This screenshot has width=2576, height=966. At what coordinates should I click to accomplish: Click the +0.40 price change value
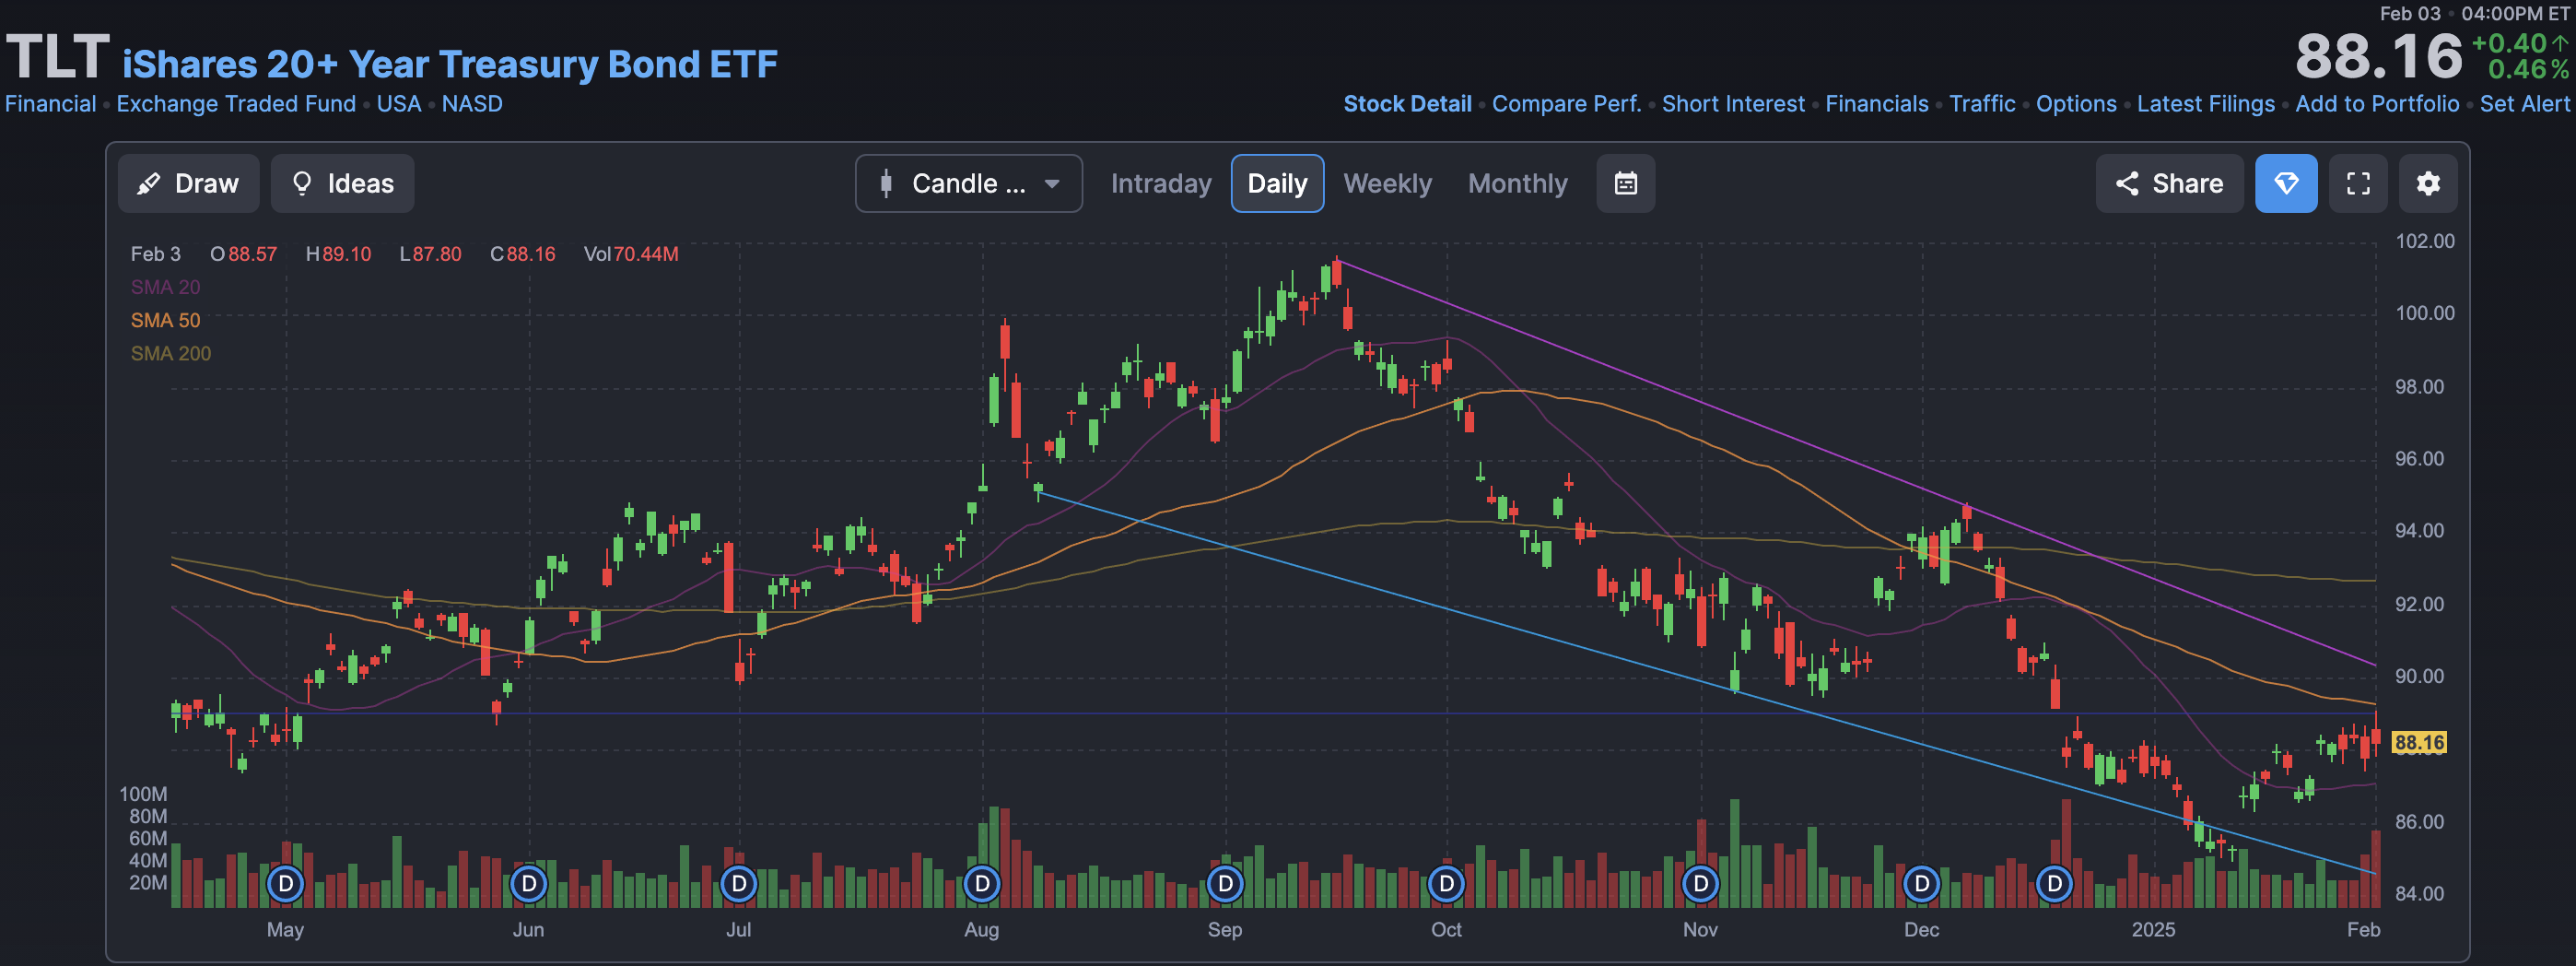coord(2508,43)
